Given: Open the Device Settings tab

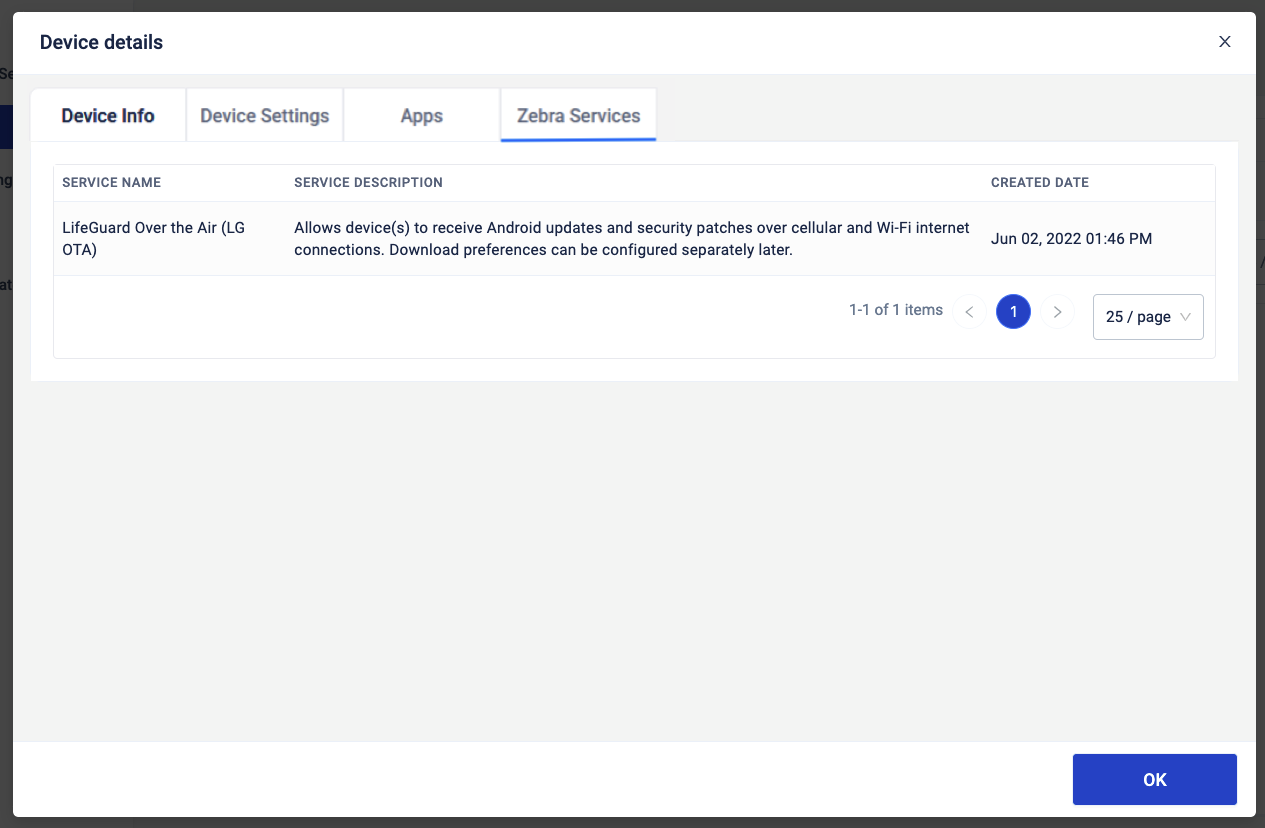Looking at the screenshot, I should [265, 116].
